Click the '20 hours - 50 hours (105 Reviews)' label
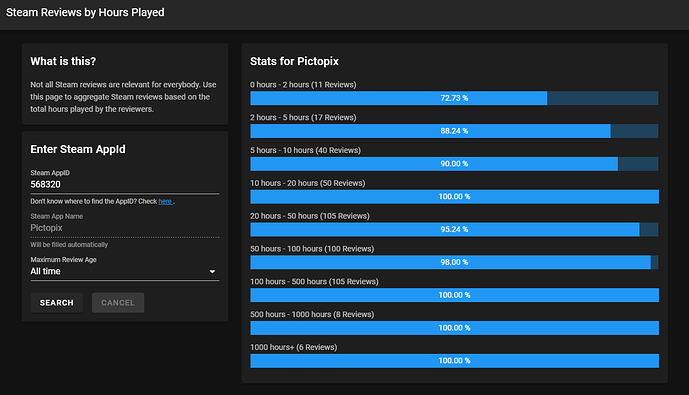Image resolution: width=689 pixels, height=395 pixels. (x=310, y=216)
